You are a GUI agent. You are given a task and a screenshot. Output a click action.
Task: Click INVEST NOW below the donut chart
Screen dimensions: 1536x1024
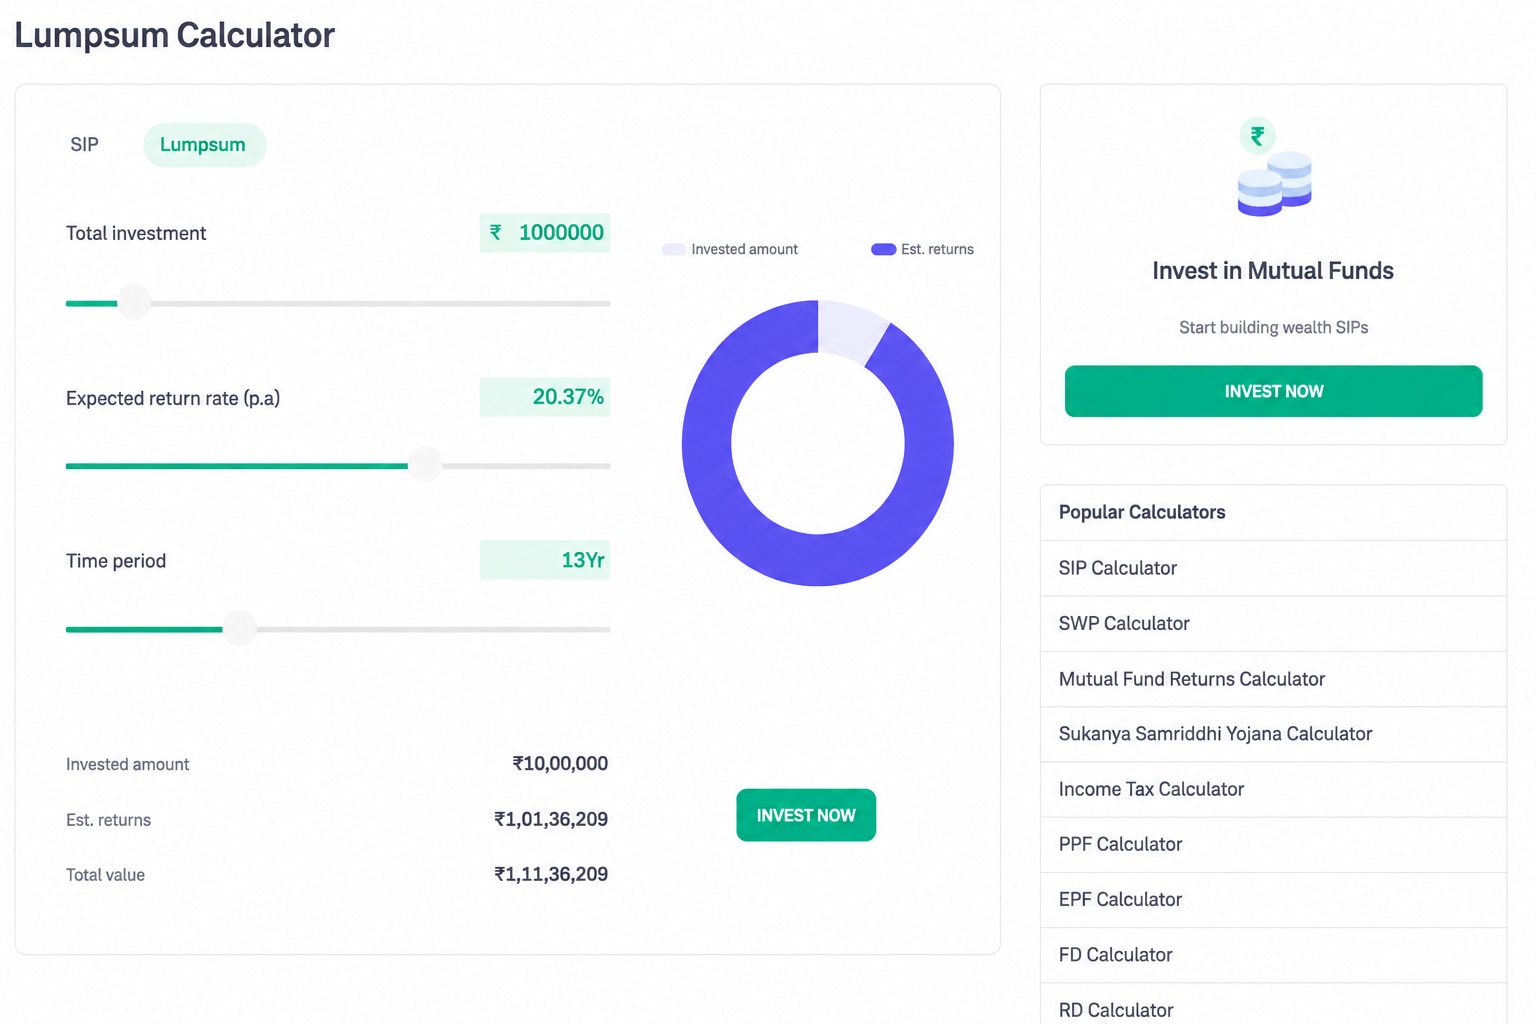[x=806, y=815]
